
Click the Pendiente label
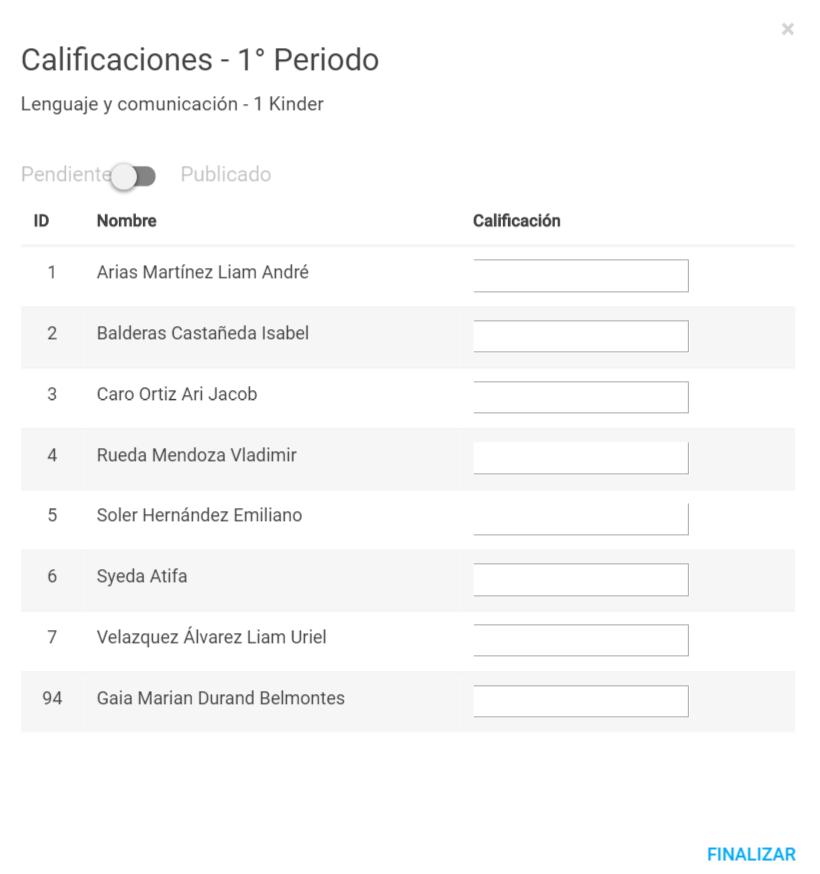coord(66,174)
